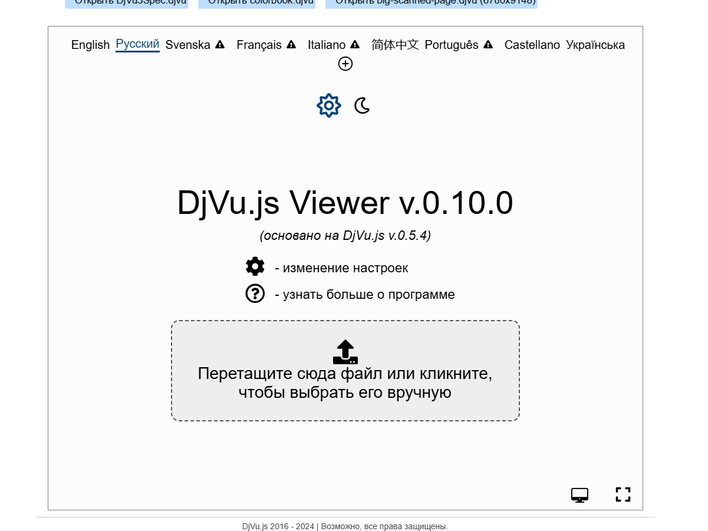Click drop zone text to choose file
This screenshot has height=531, width=708.
(x=345, y=383)
